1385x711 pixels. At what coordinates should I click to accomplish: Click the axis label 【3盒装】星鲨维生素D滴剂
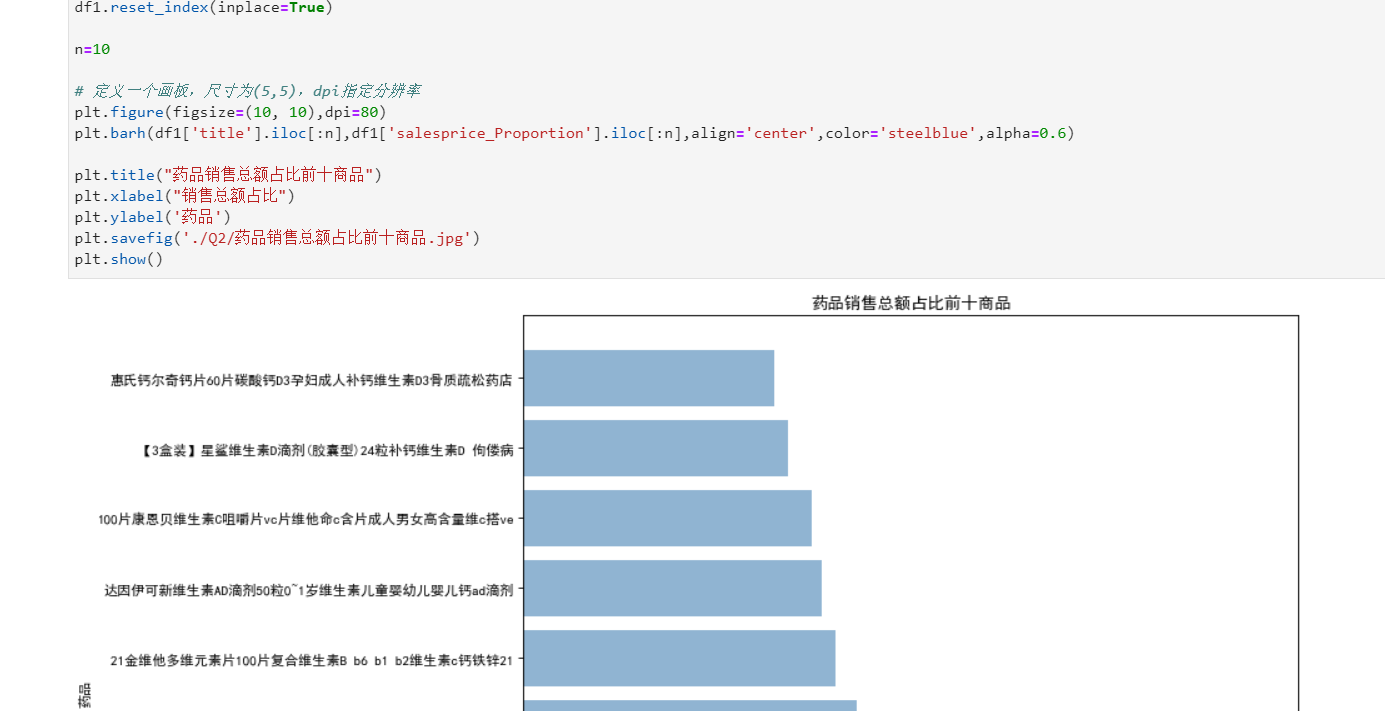tap(327, 450)
